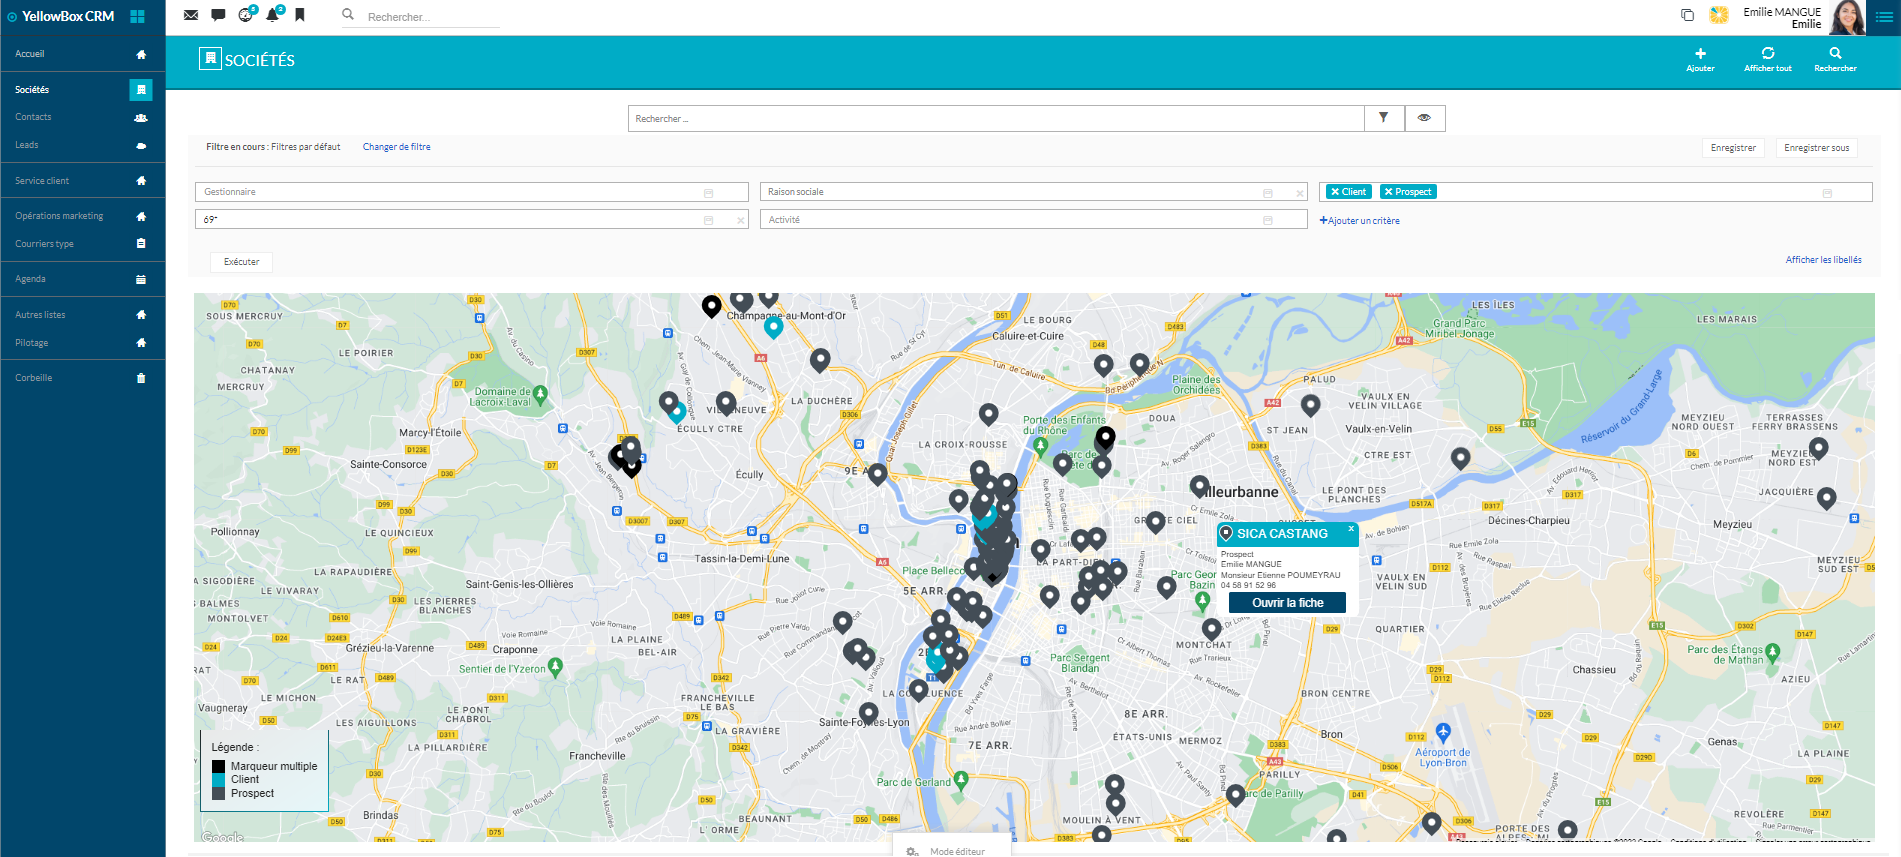Open the Activité field list picker
Image resolution: width=1901 pixels, height=857 pixels.
click(1267, 220)
